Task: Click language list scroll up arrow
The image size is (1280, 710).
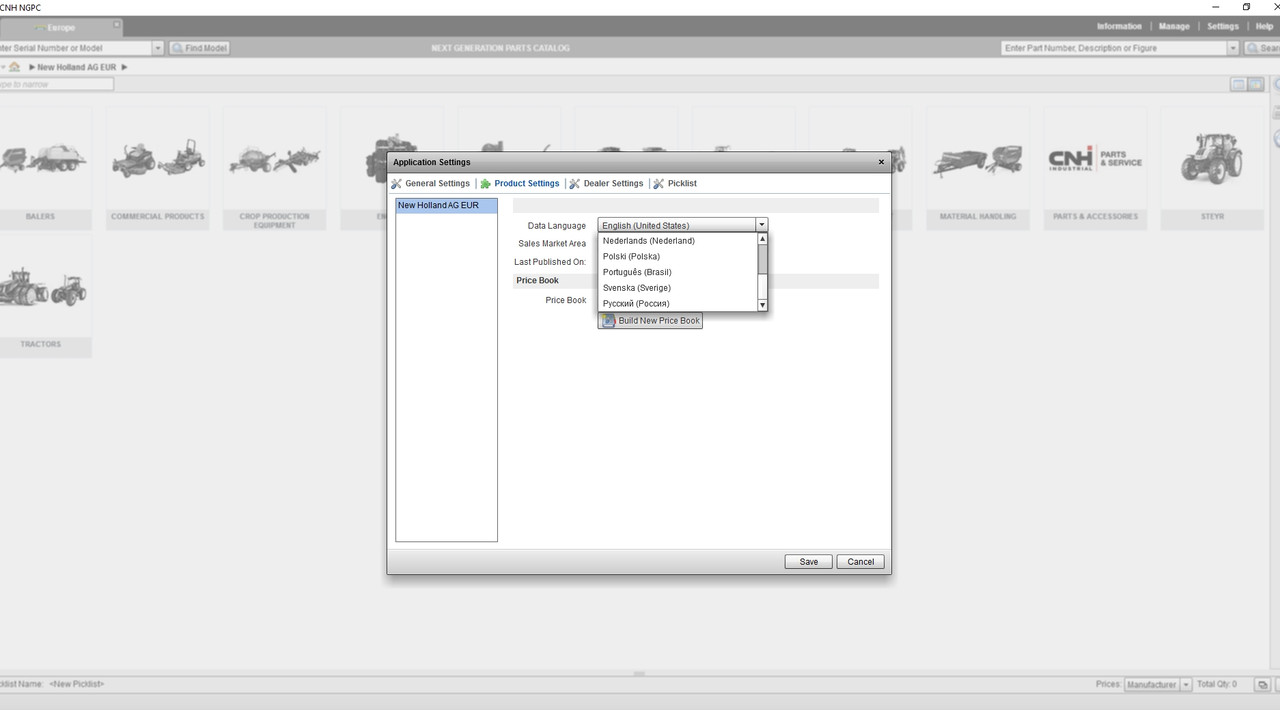Action: coord(762,239)
